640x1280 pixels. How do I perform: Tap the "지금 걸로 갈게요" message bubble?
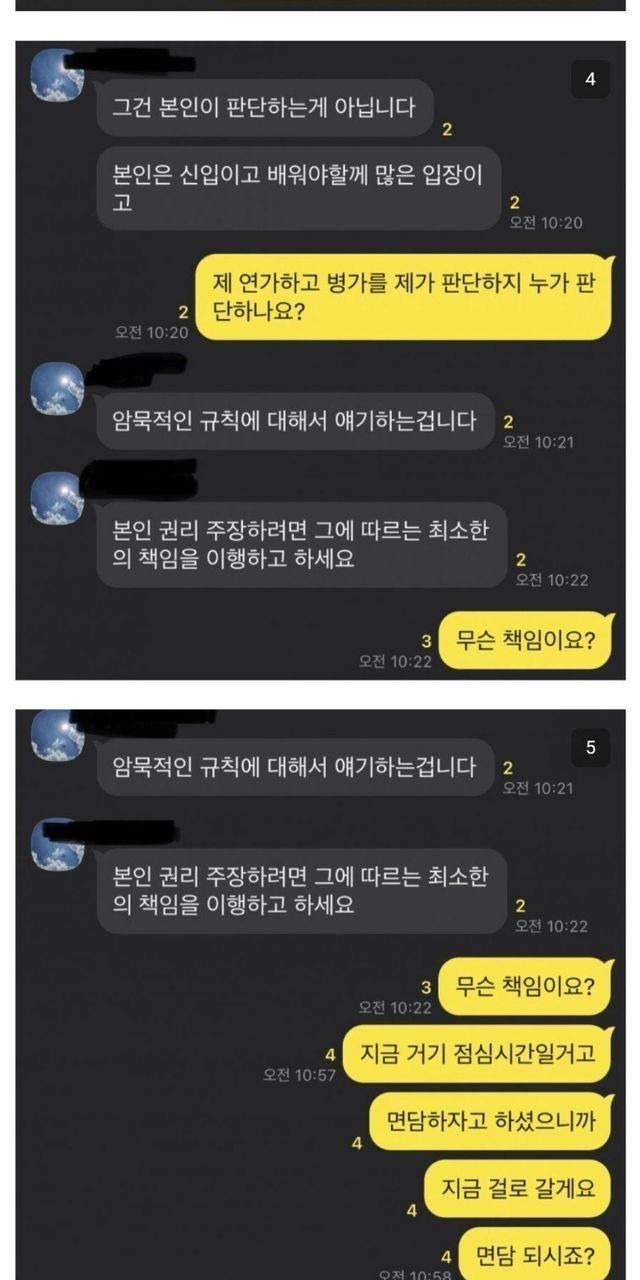tap(518, 1188)
